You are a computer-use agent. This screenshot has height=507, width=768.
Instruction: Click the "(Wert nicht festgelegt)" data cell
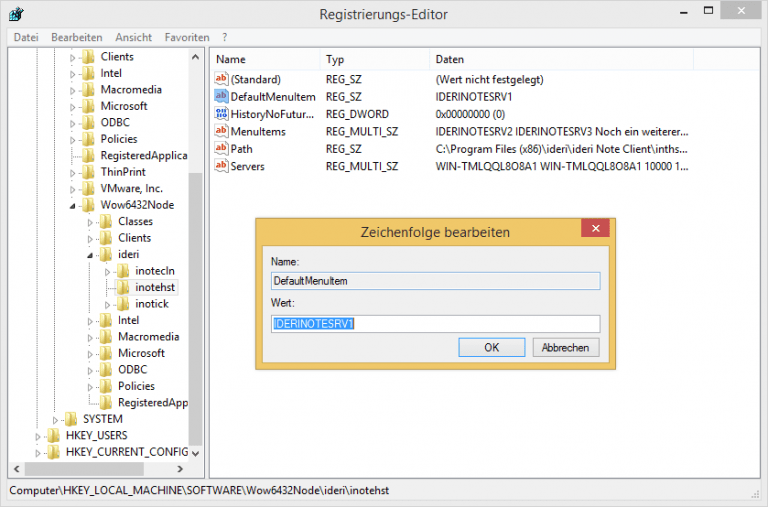click(x=489, y=79)
